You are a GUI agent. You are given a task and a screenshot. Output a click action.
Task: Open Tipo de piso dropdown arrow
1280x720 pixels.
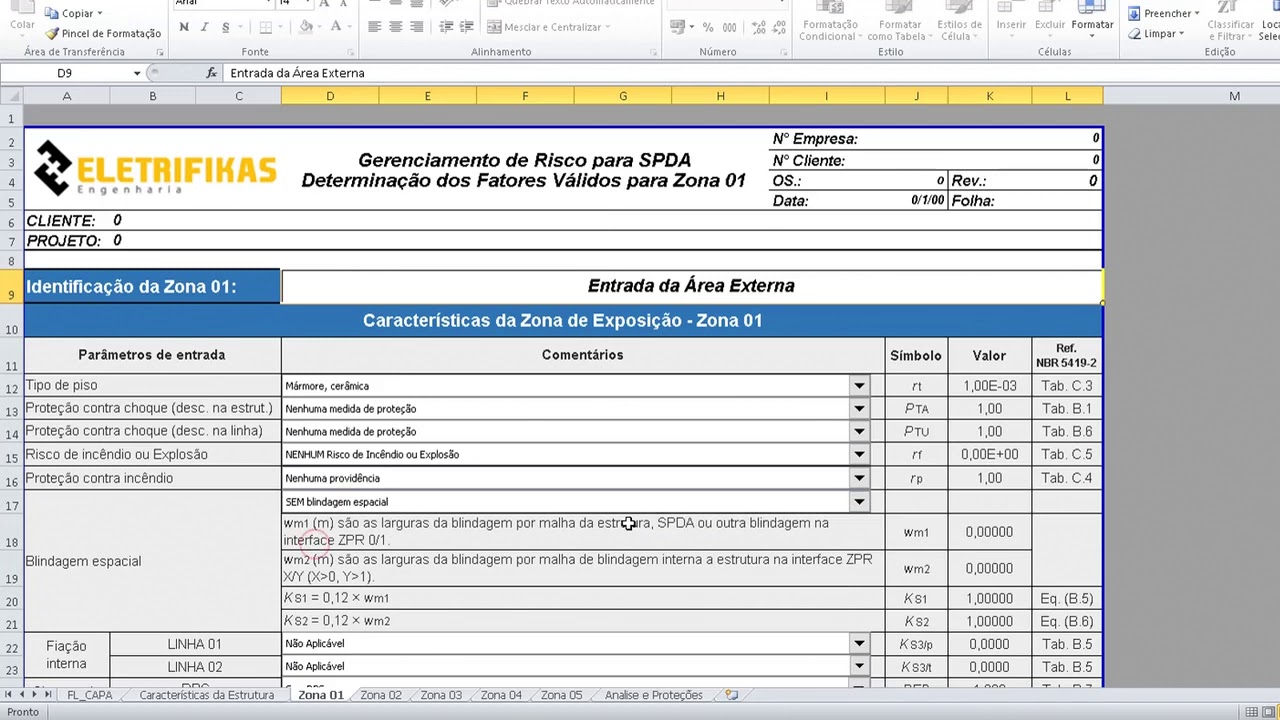tap(859, 386)
